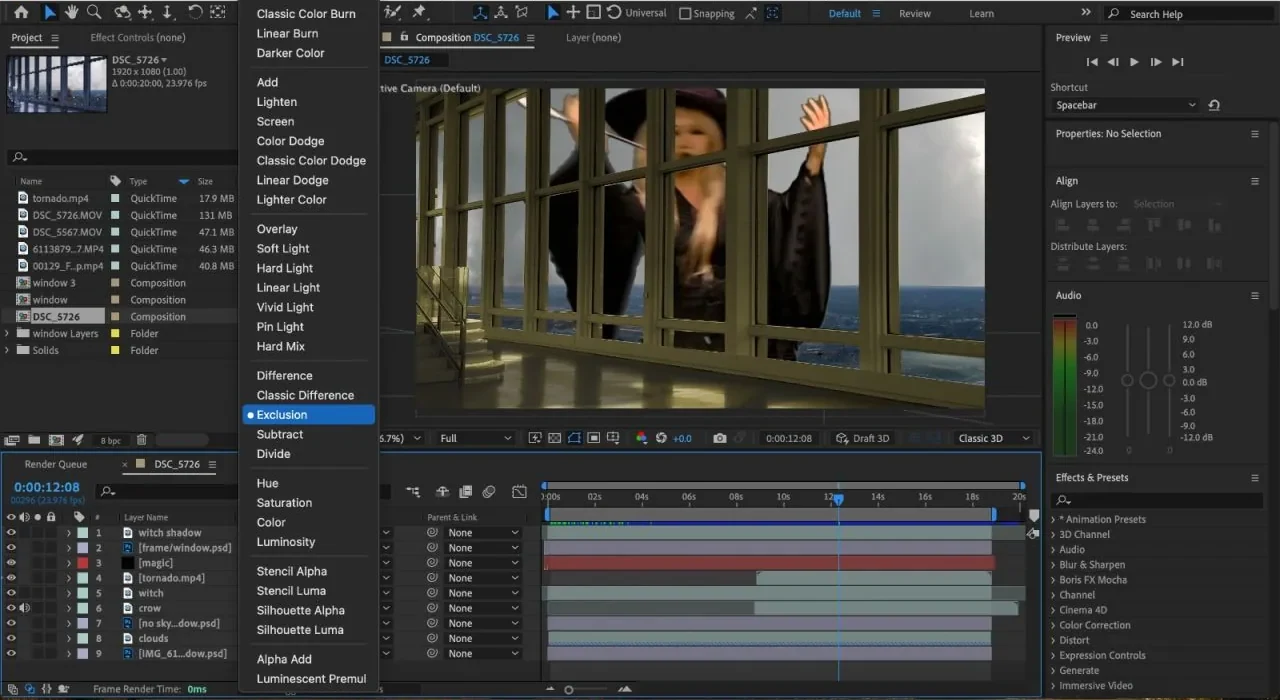
Task: Toggle visibility of magic layer
Action: pyautogui.click(x=12, y=563)
